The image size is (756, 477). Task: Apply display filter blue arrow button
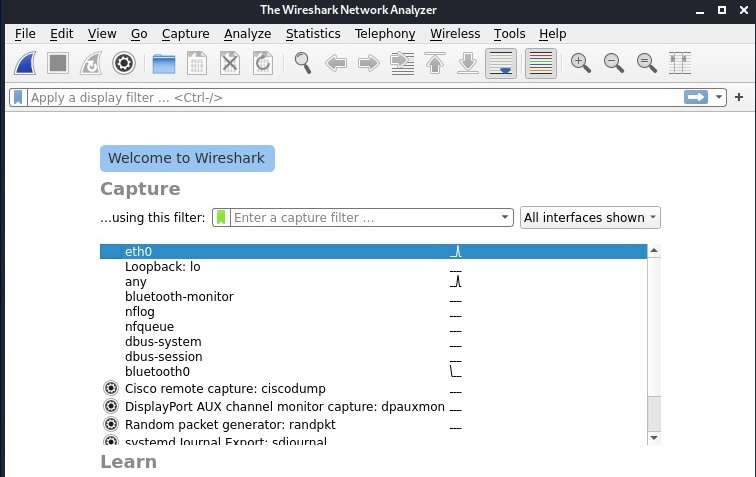point(696,97)
